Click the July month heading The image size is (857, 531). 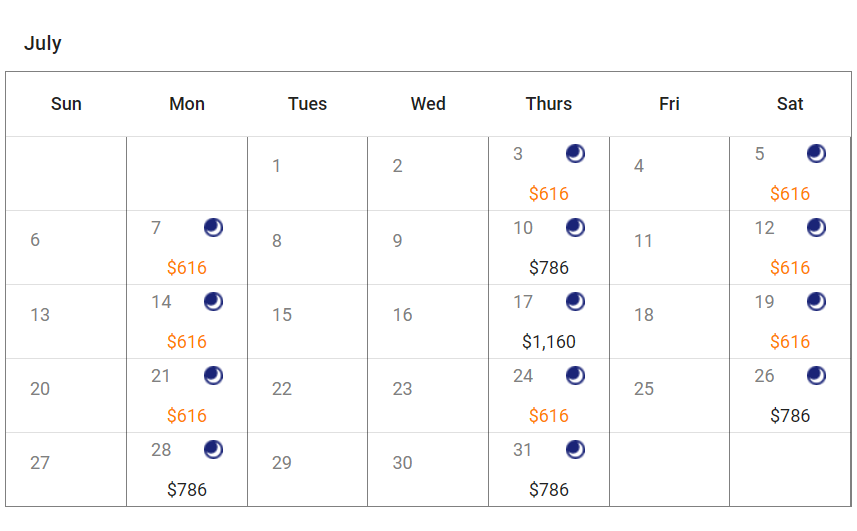point(43,43)
